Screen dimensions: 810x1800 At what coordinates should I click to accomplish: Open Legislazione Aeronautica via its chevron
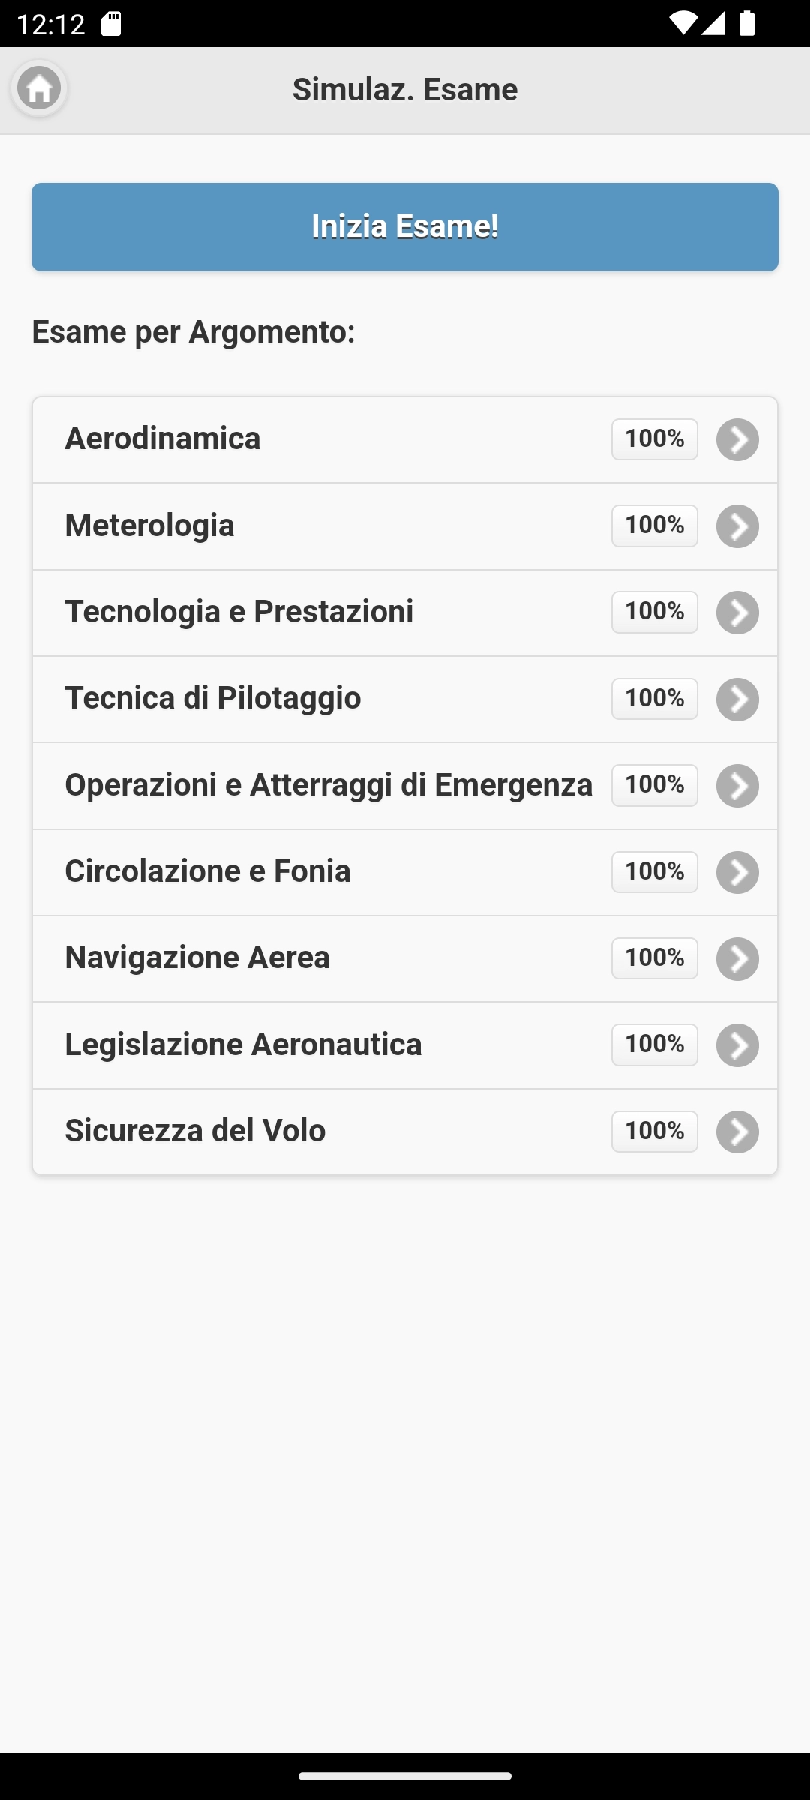pyautogui.click(x=737, y=1045)
